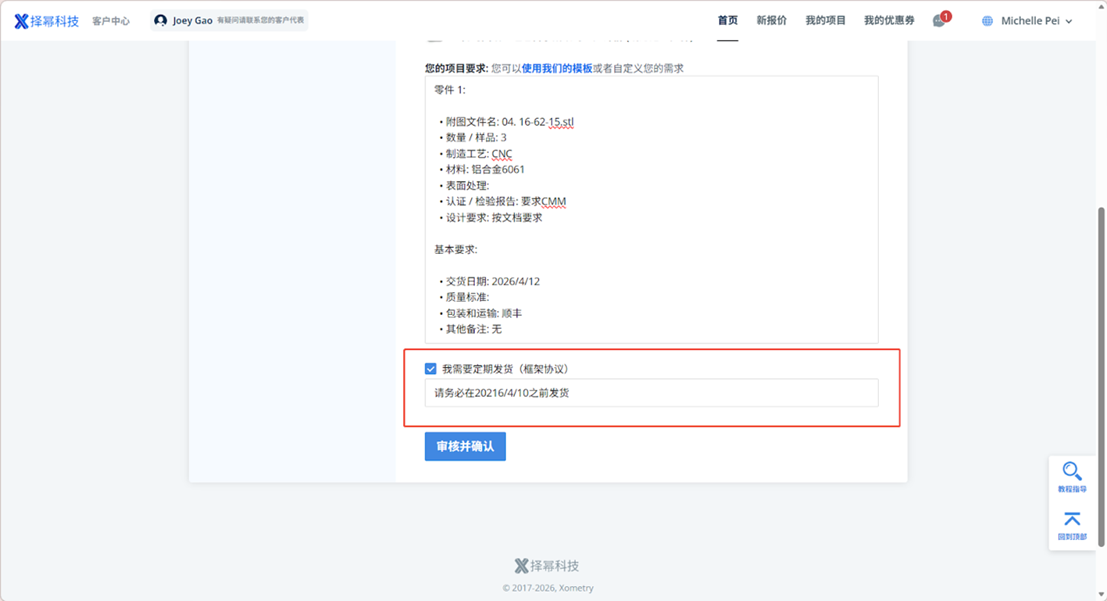Screen dimensions: 1107x601
Task: Click the customer representative contact text
Action: [260, 21]
